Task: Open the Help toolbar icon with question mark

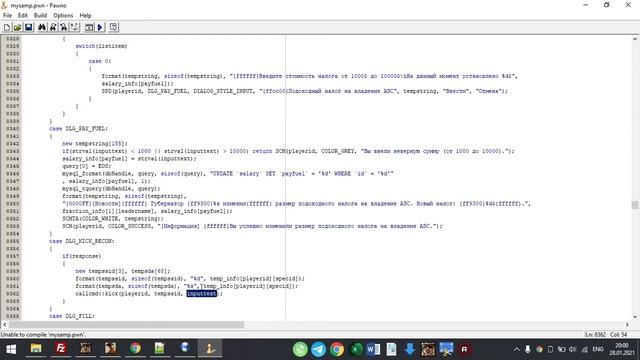Action: tap(113, 27)
